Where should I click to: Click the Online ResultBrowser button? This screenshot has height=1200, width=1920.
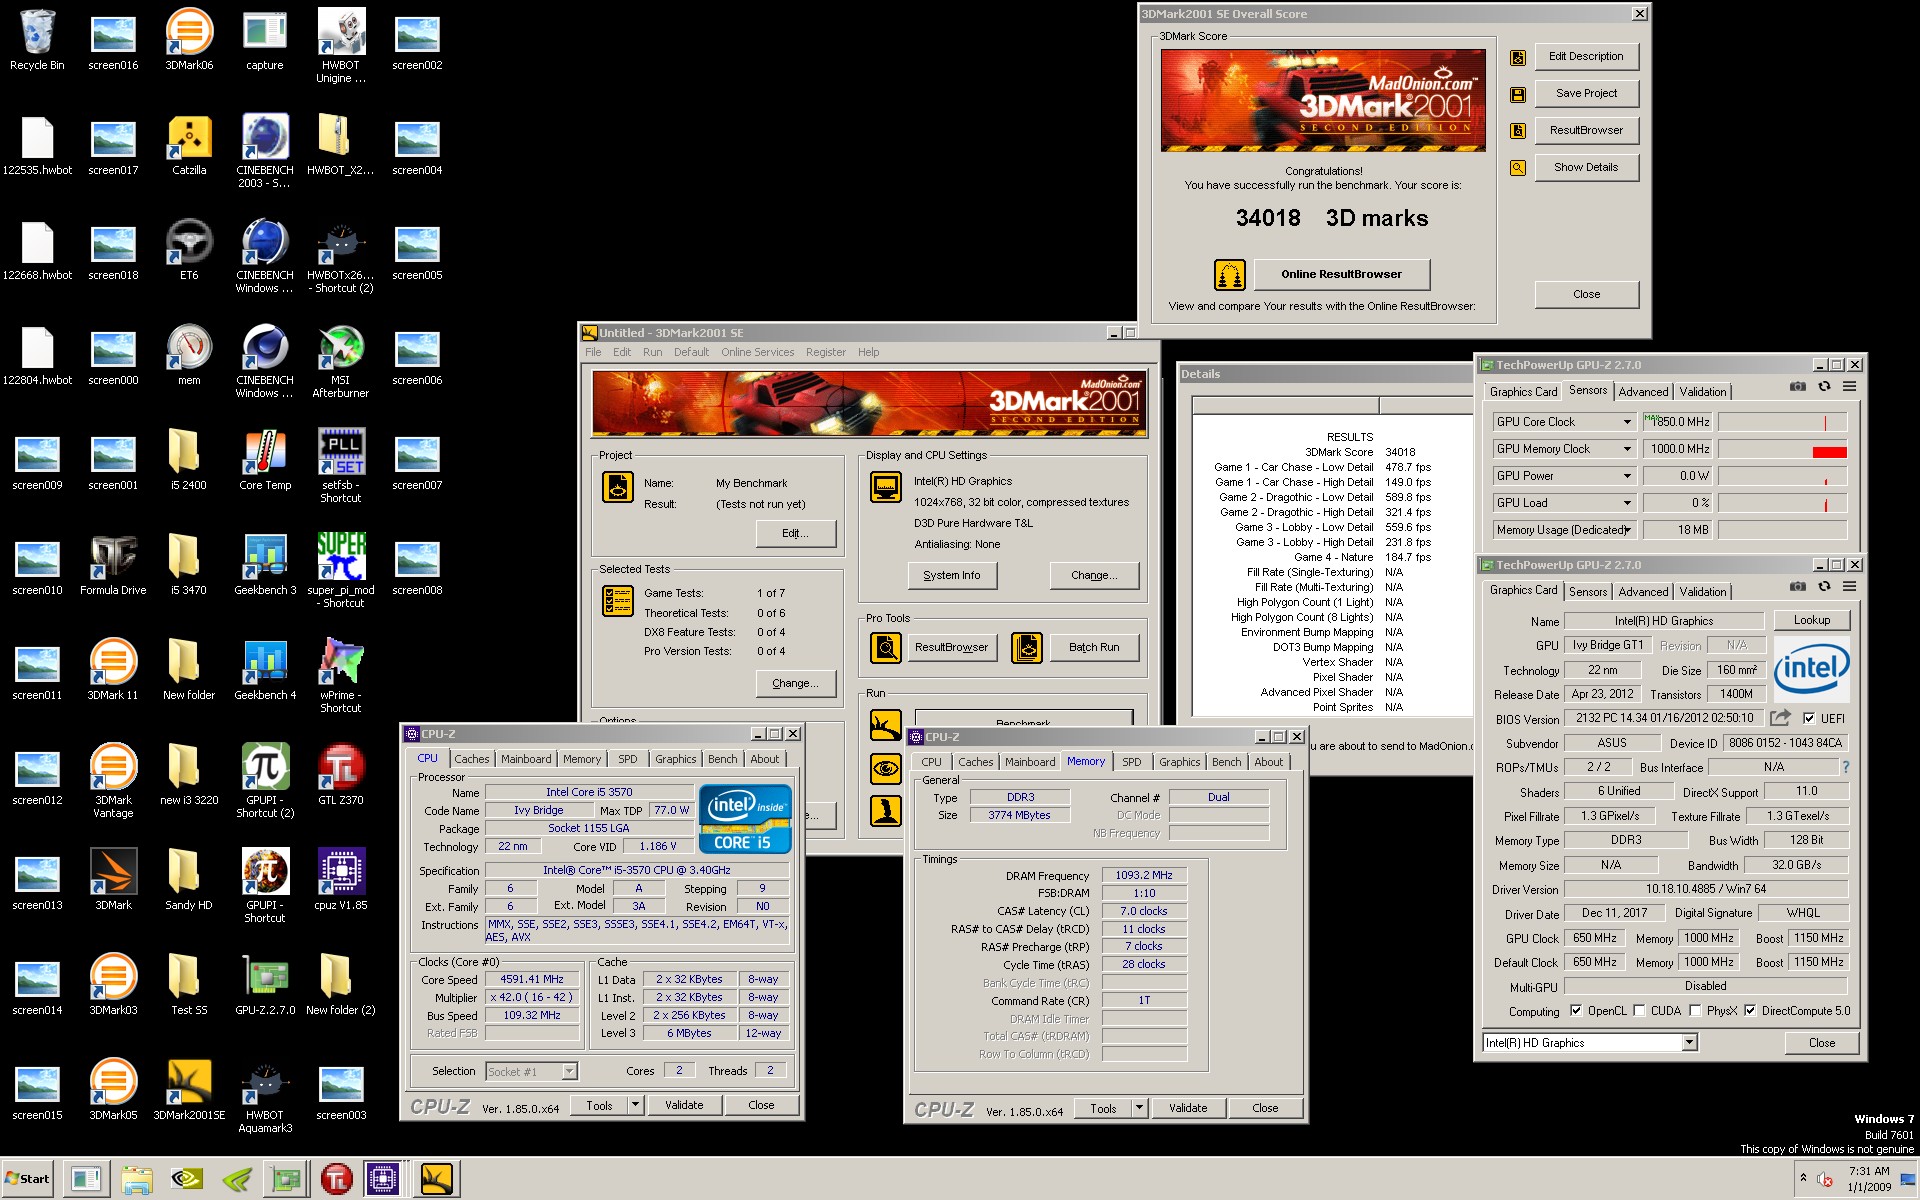tap(1341, 274)
